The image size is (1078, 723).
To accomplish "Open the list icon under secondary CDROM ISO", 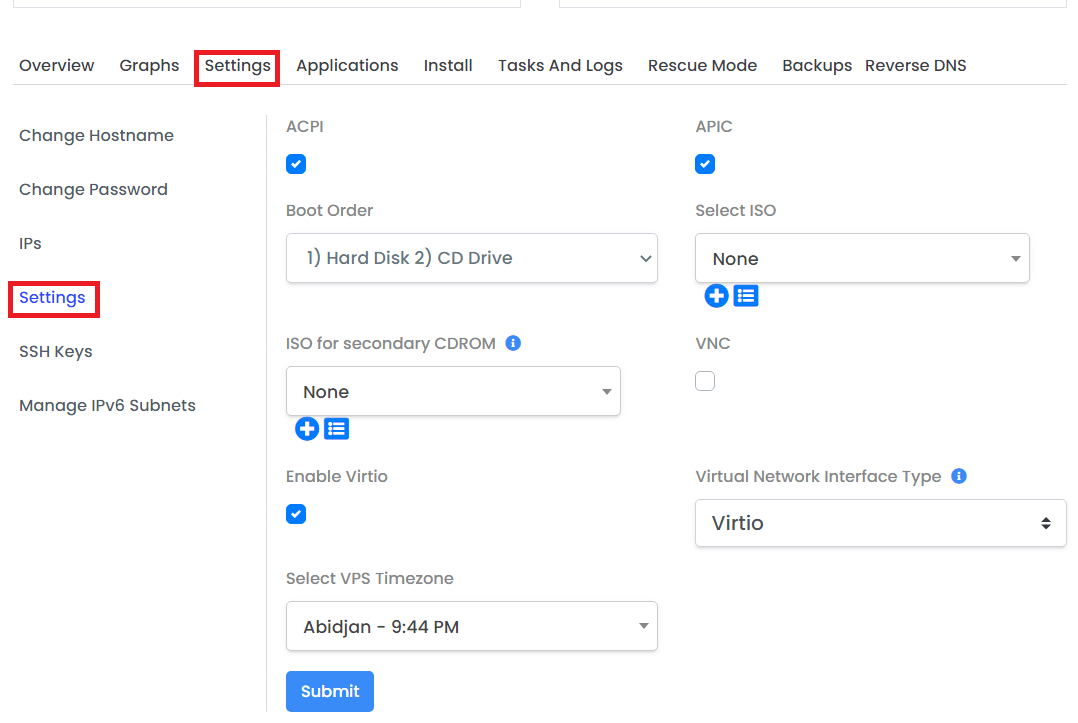I will tap(336, 429).
